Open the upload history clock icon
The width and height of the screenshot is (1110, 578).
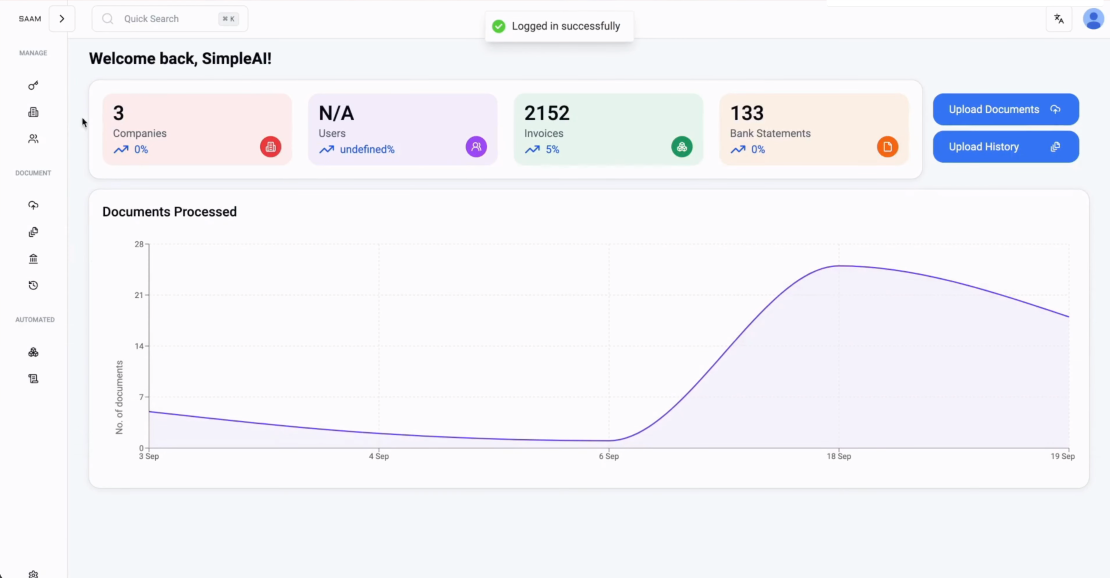pyautogui.click(x=33, y=285)
